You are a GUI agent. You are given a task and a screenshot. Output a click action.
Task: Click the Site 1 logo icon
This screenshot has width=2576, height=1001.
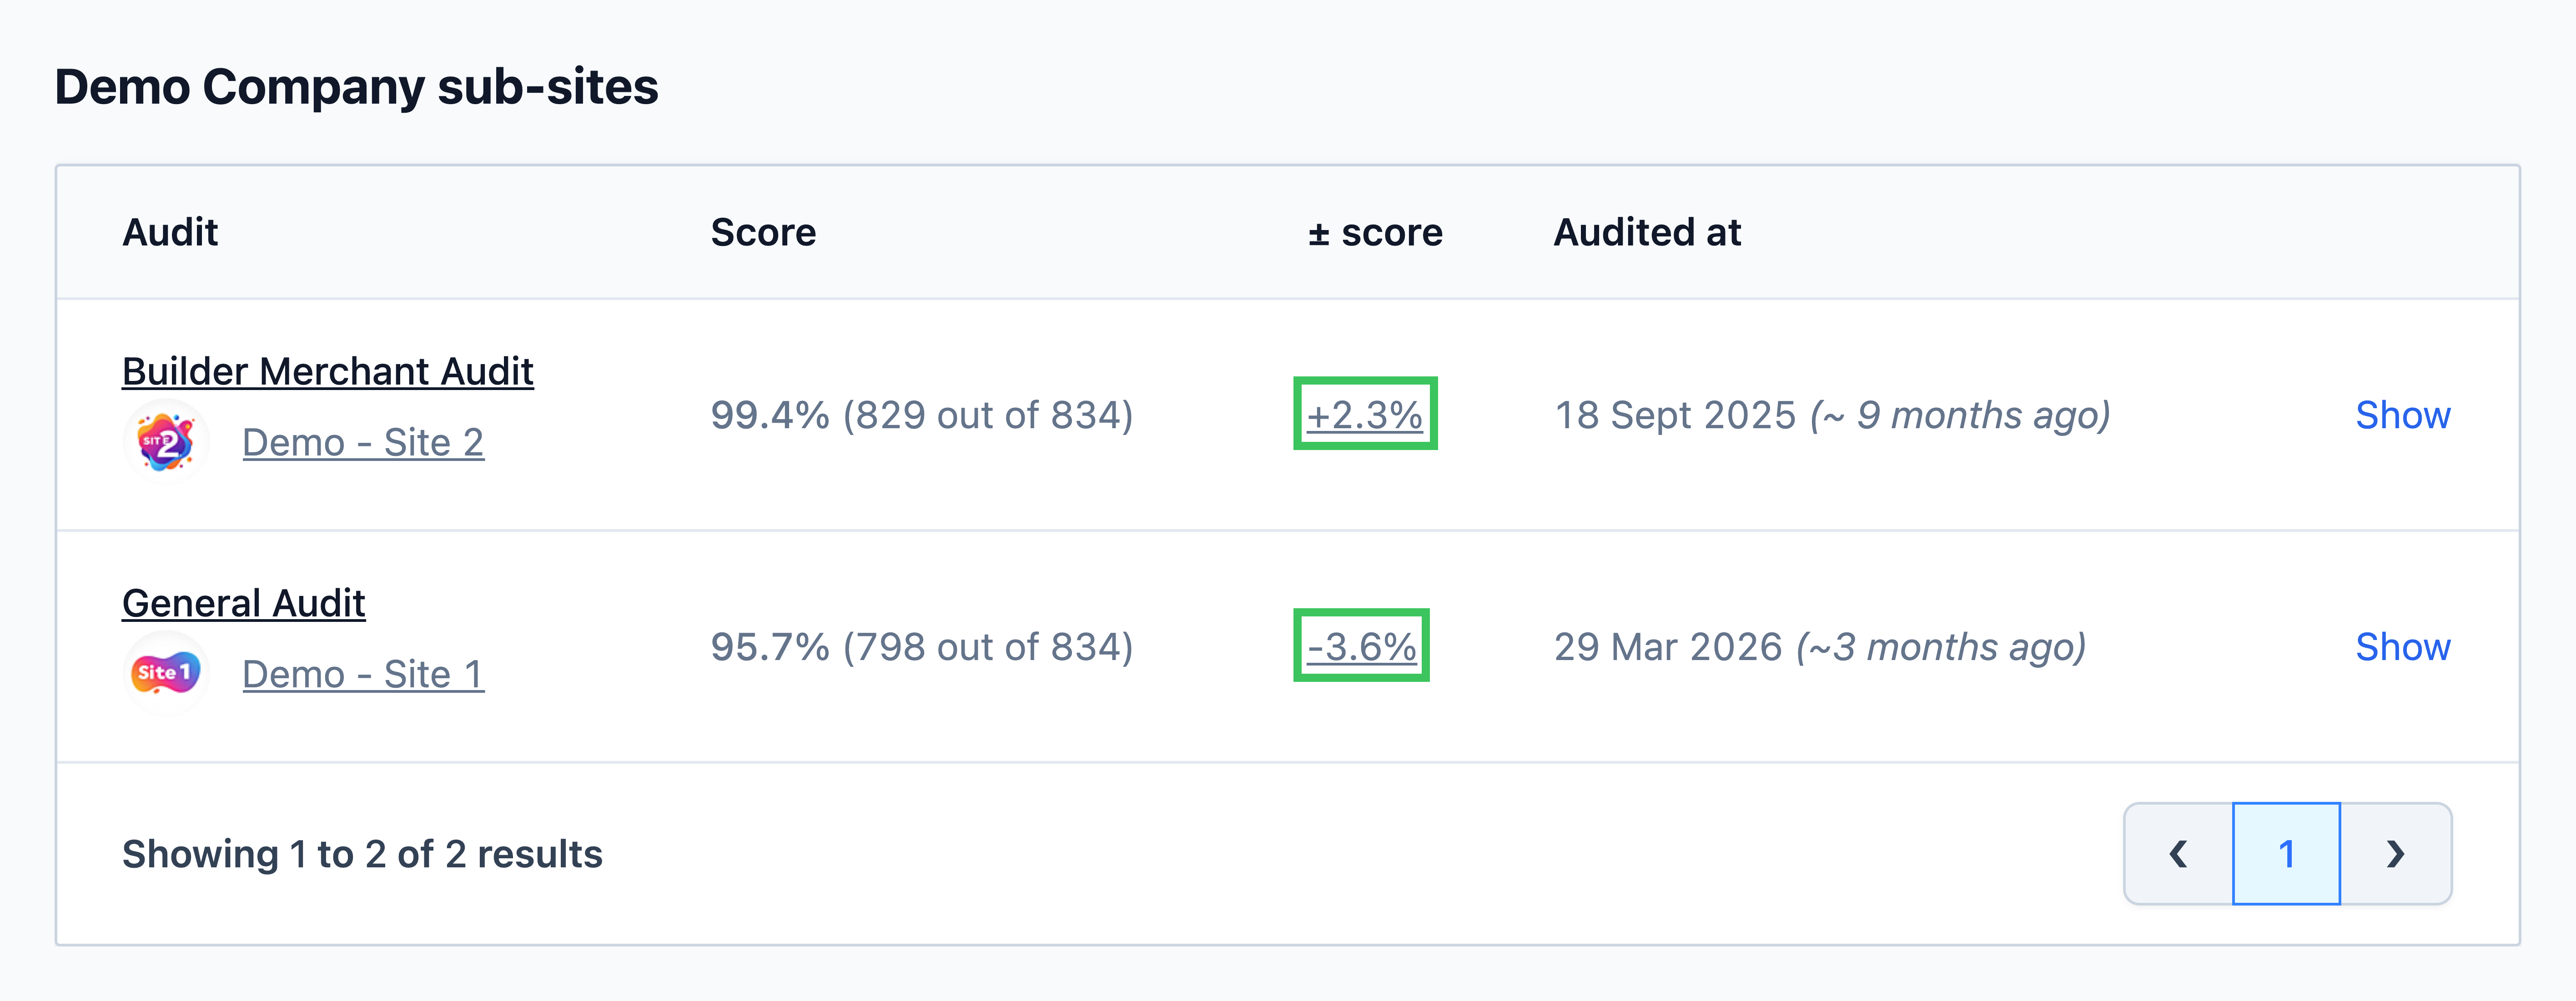pos(166,673)
